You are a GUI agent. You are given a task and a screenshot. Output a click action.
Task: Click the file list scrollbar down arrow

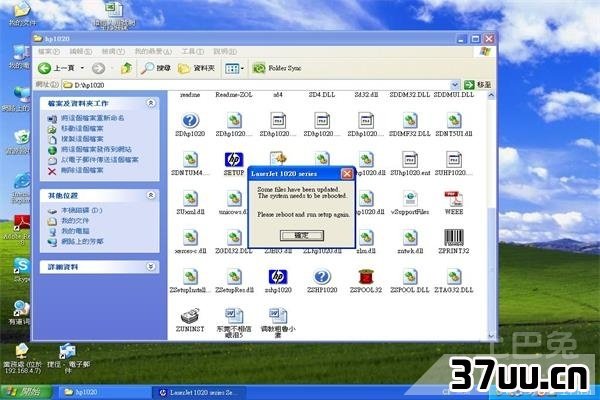[491, 336]
